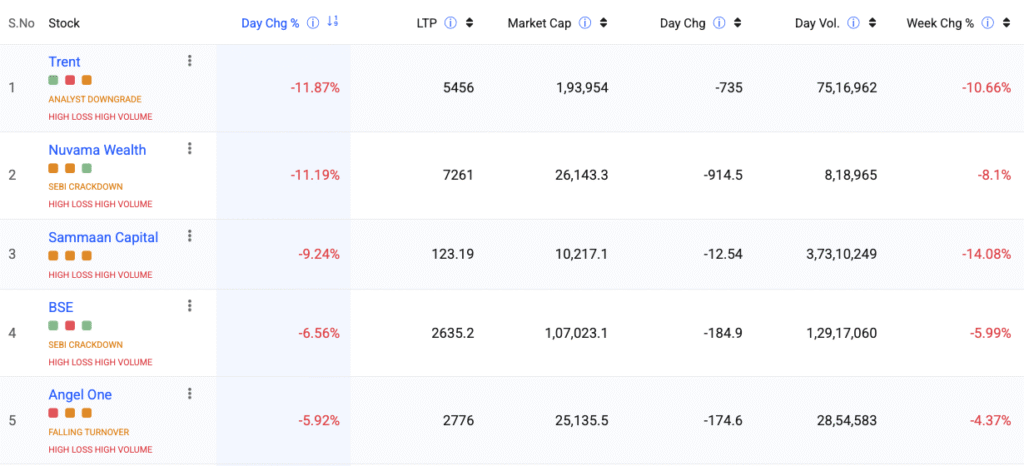Image resolution: width=1024 pixels, height=466 pixels.
Task: Open the Nuvama Wealth stock page
Action: click(97, 149)
